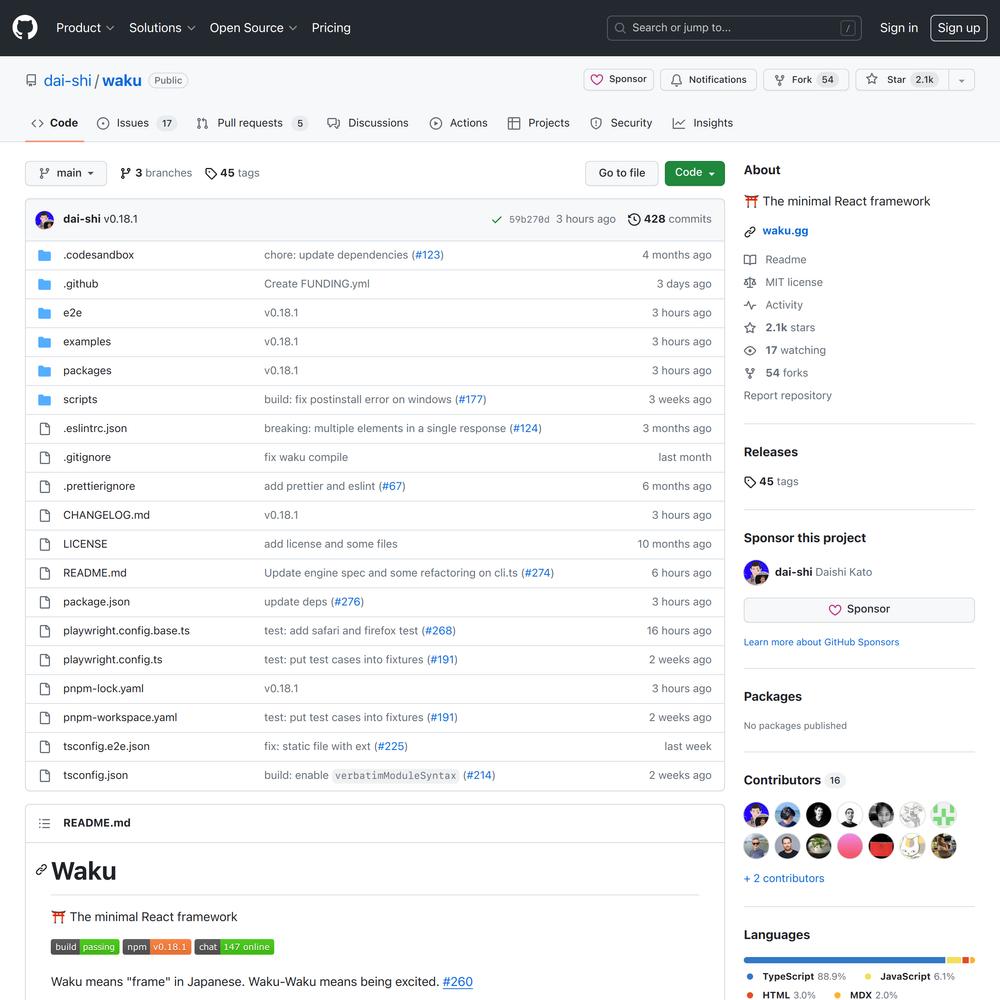Click the README outline list icon
Viewport: 1000px width, 1000px height.
(x=44, y=823)
